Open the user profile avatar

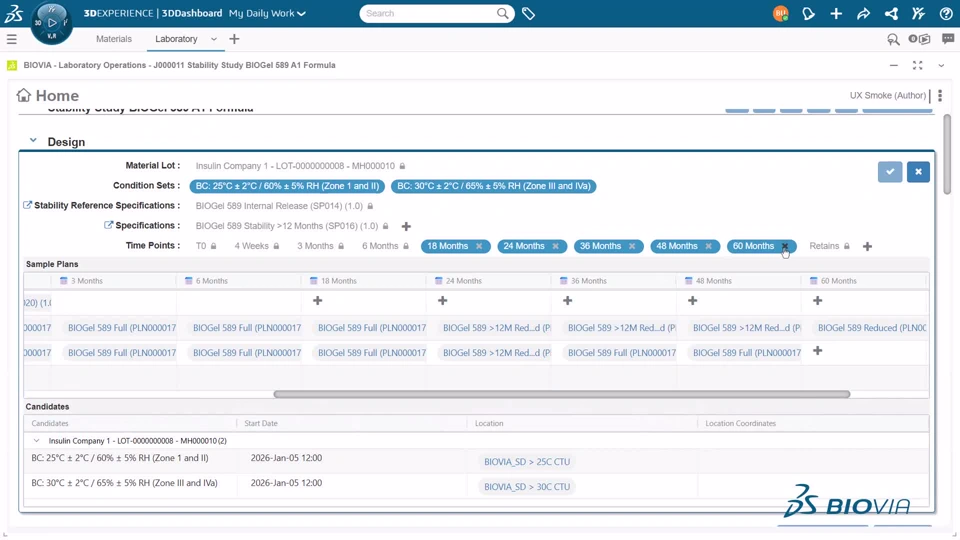coord(781,13)
